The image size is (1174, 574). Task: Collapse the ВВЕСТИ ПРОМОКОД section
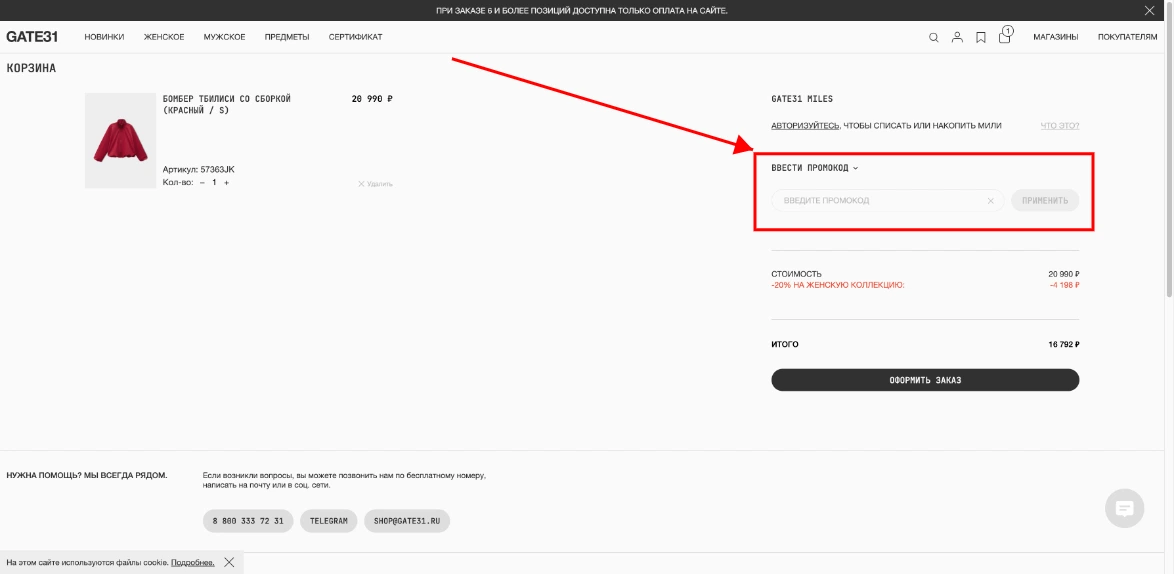click(814, 168)
